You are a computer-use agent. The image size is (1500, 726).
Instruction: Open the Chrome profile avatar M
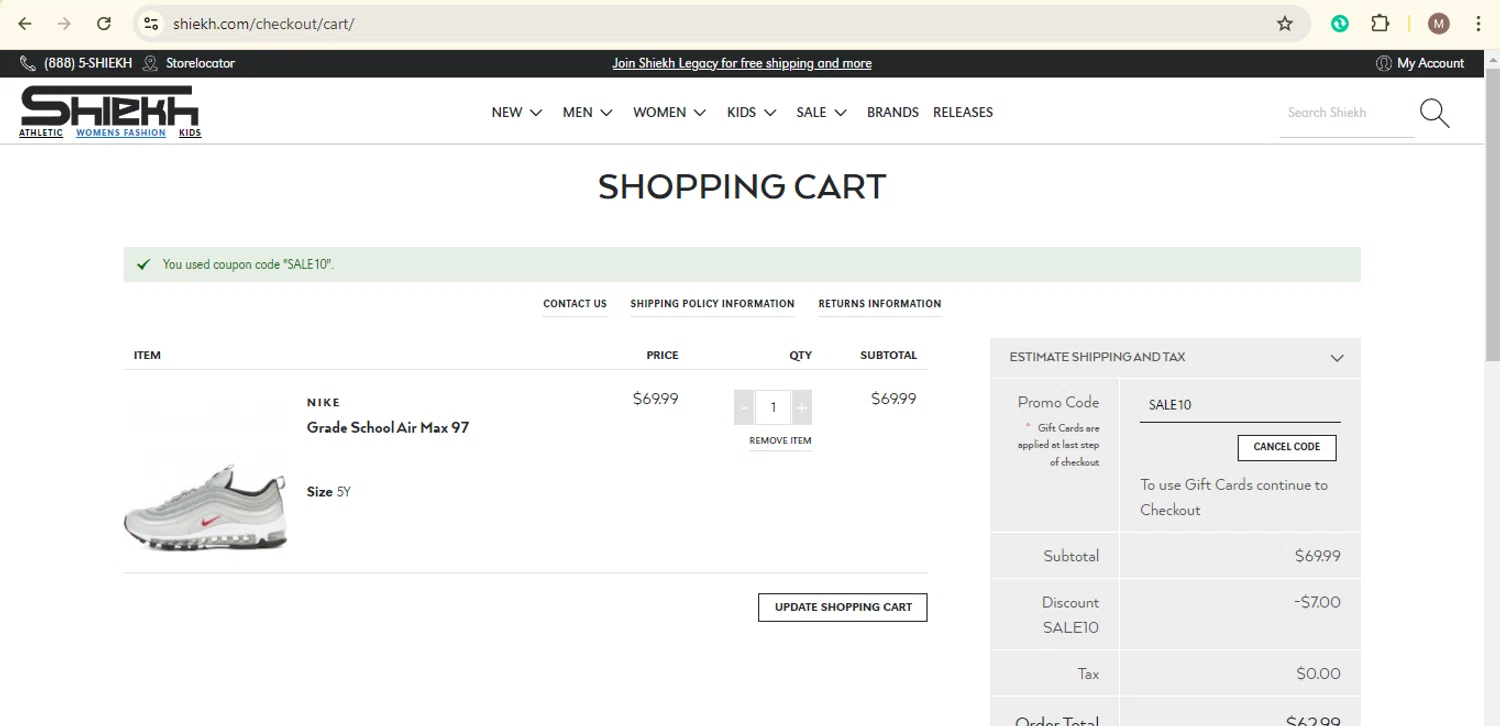(x=1438, y=24)
